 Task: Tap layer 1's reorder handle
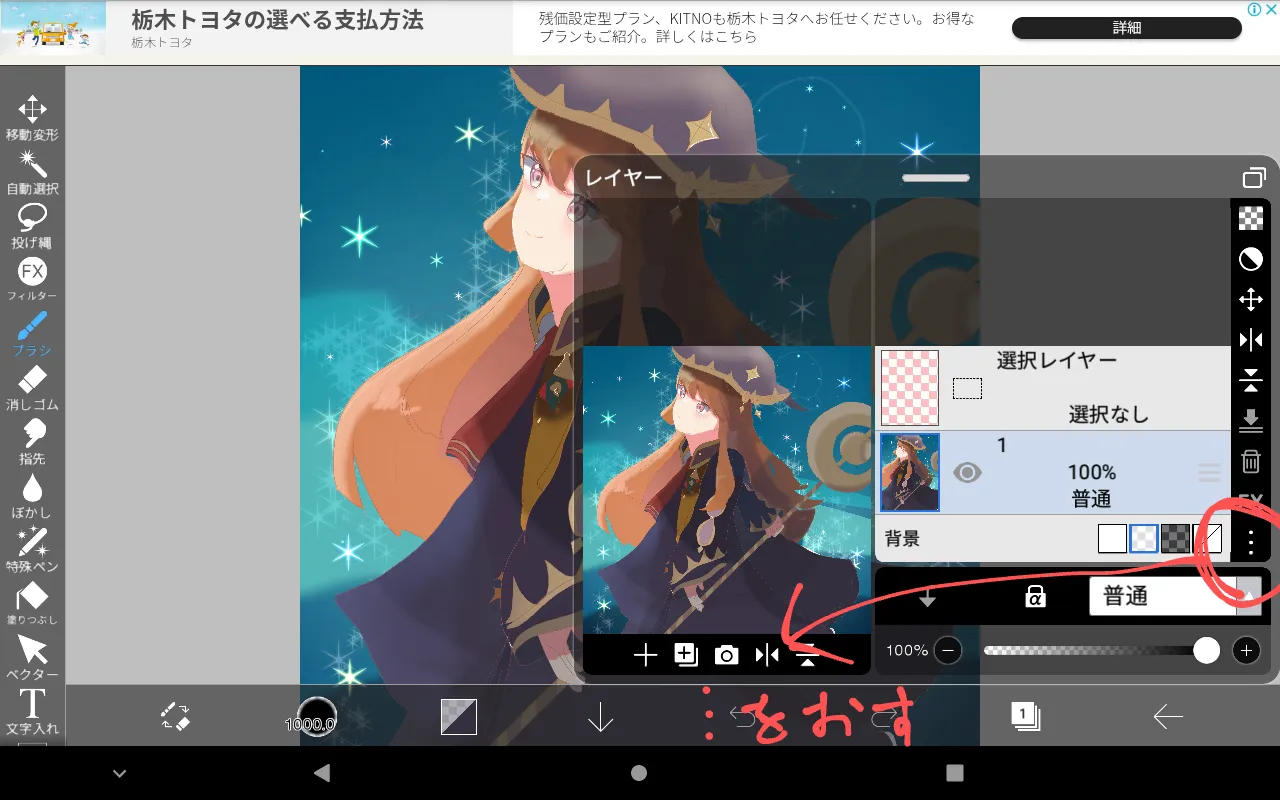1209,472
